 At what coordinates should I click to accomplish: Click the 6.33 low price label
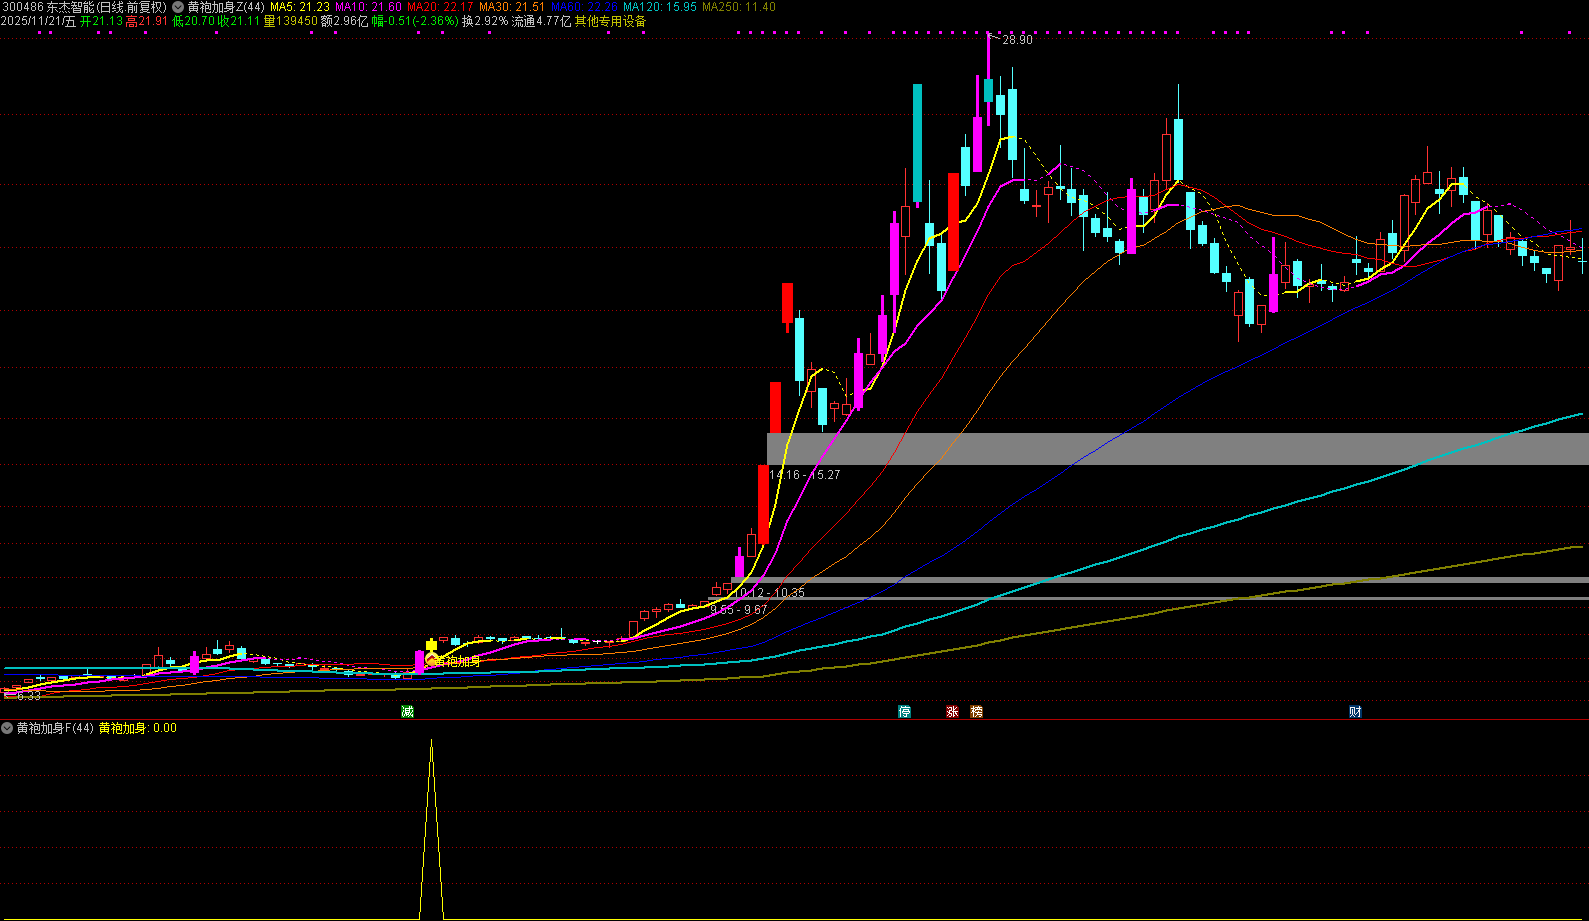coord(29,696)
